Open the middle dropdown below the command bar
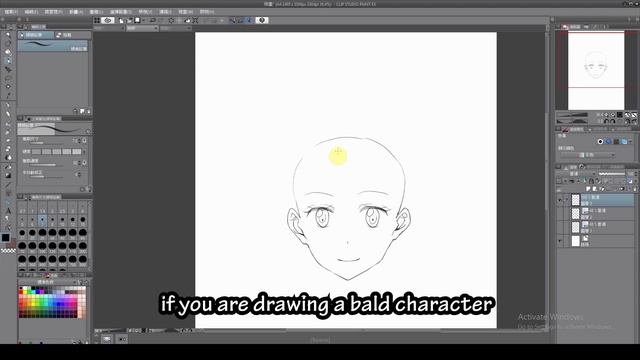The height and width of the screenshot is (360, 640). [x=142, y=28]
